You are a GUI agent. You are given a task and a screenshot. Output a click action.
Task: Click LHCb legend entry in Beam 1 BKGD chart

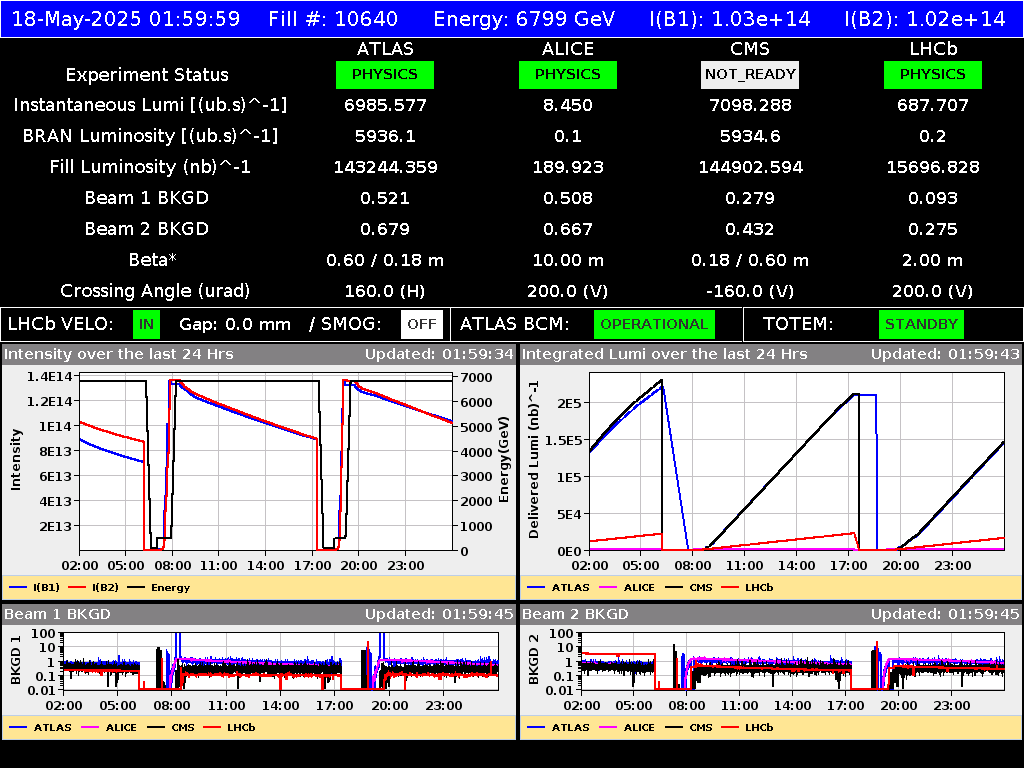(229, 727)
